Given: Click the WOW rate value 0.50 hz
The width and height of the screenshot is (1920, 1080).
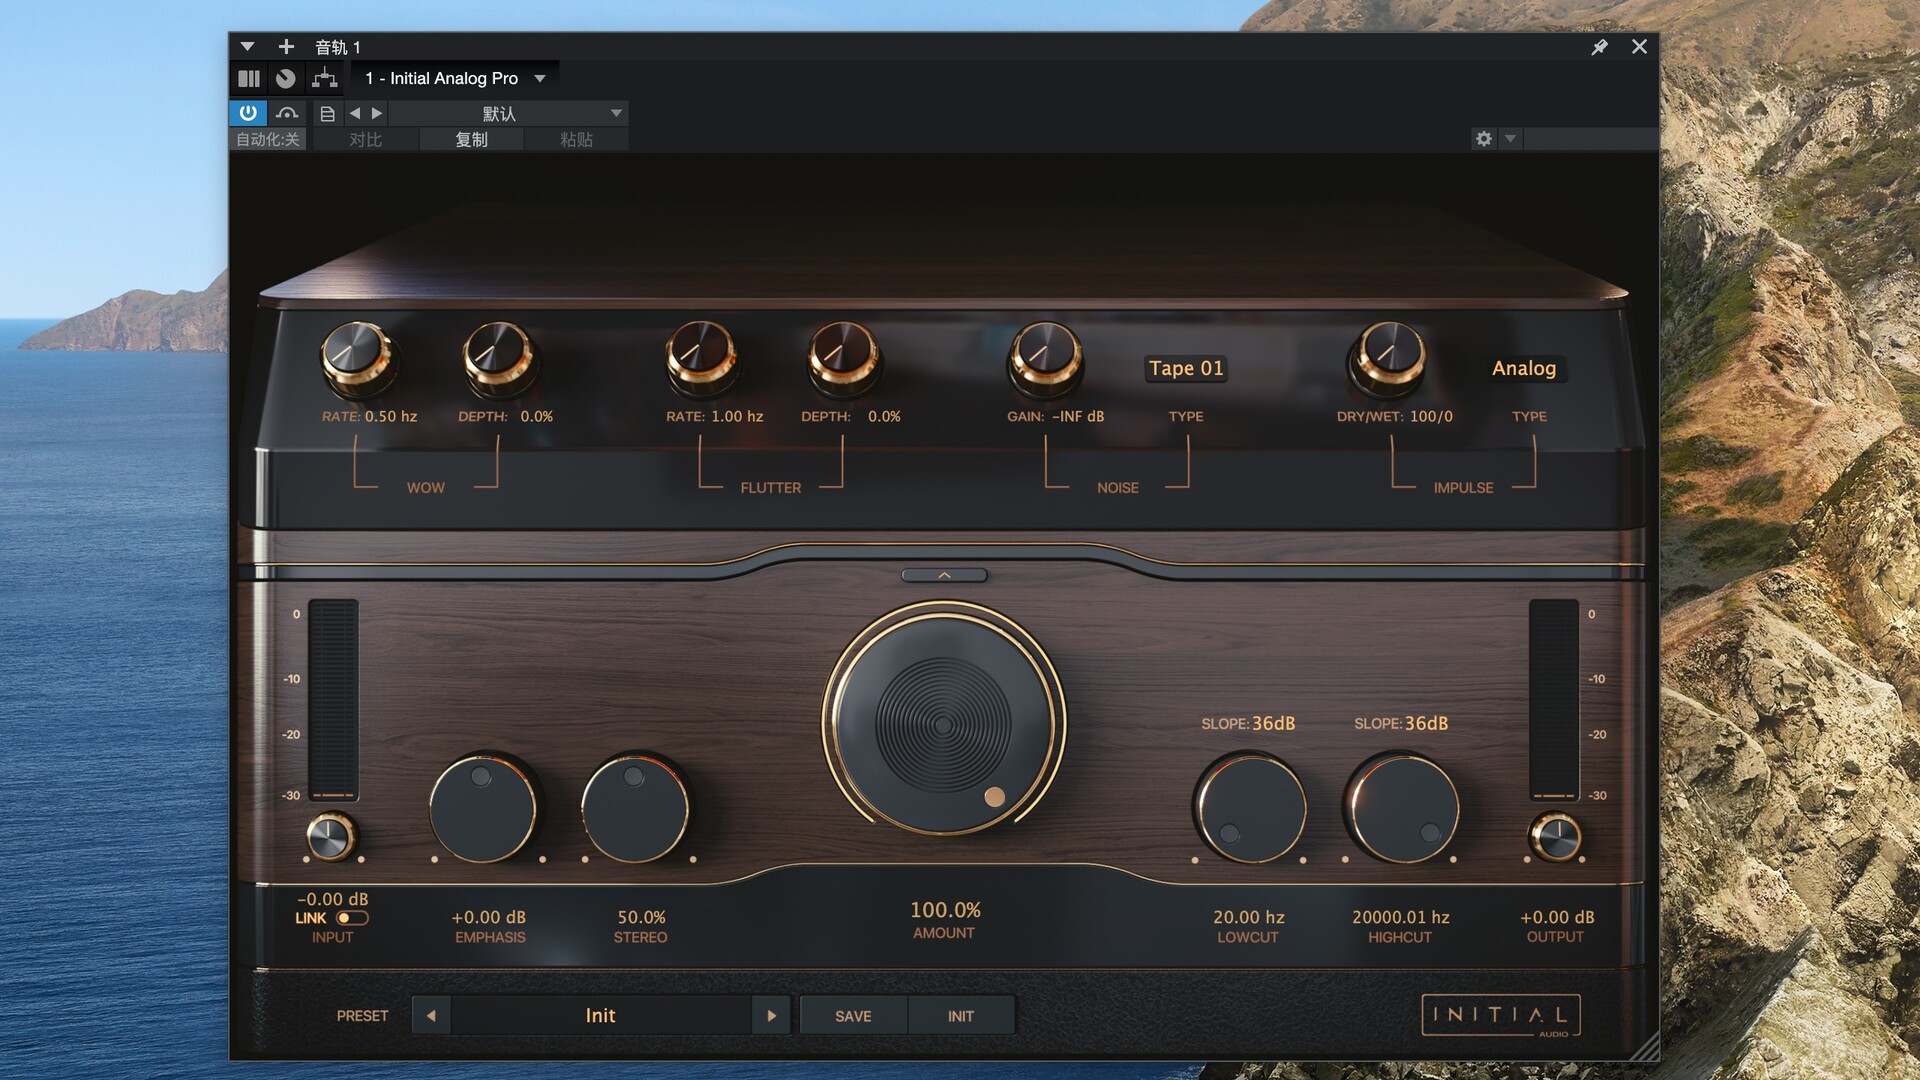Looking at the screenshot, I should pos(391,416).
